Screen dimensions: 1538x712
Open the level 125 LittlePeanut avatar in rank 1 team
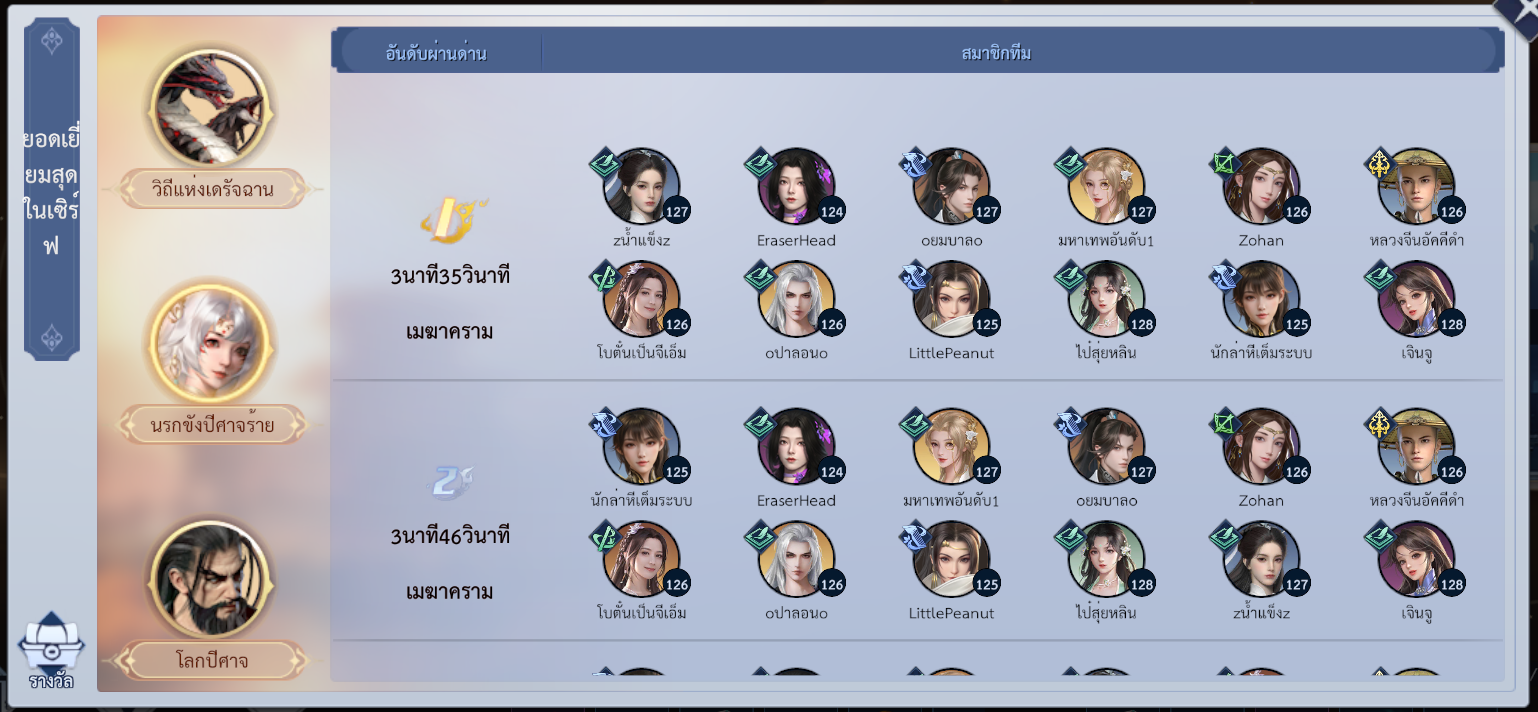[951, 299]
